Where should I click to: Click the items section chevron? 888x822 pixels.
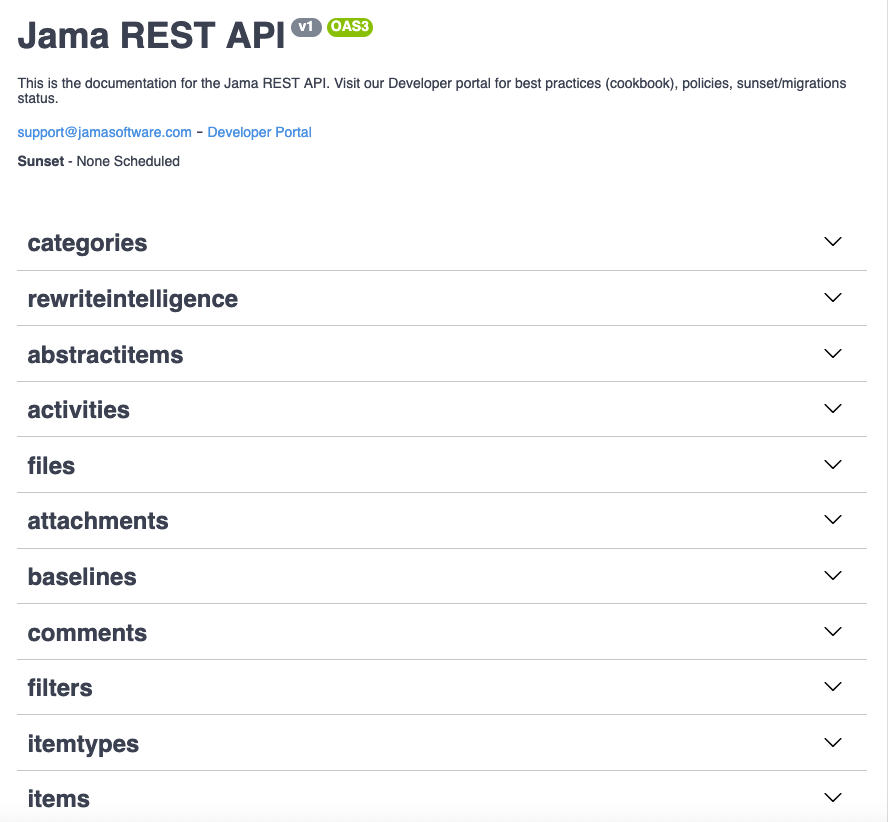[832, 798]
